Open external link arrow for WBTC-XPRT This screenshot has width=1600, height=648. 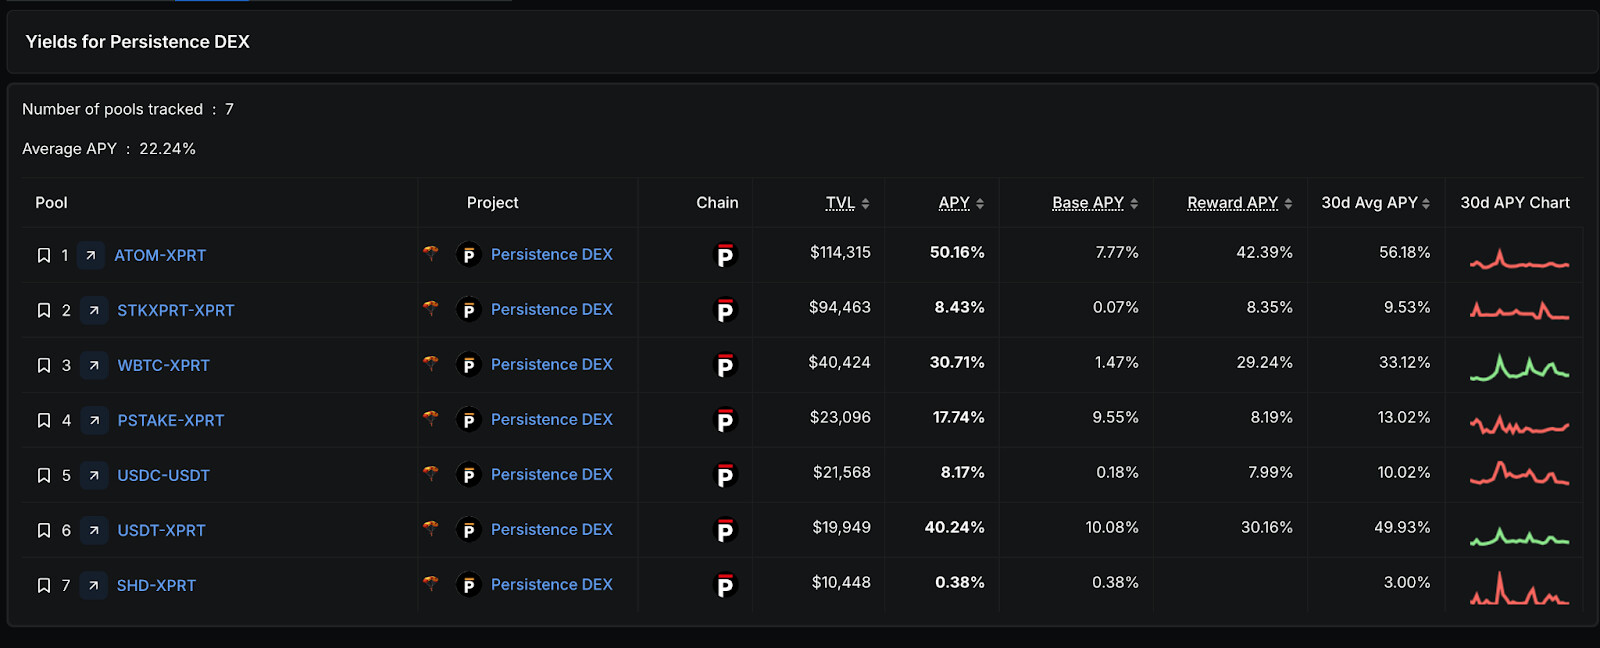[94, 365]
